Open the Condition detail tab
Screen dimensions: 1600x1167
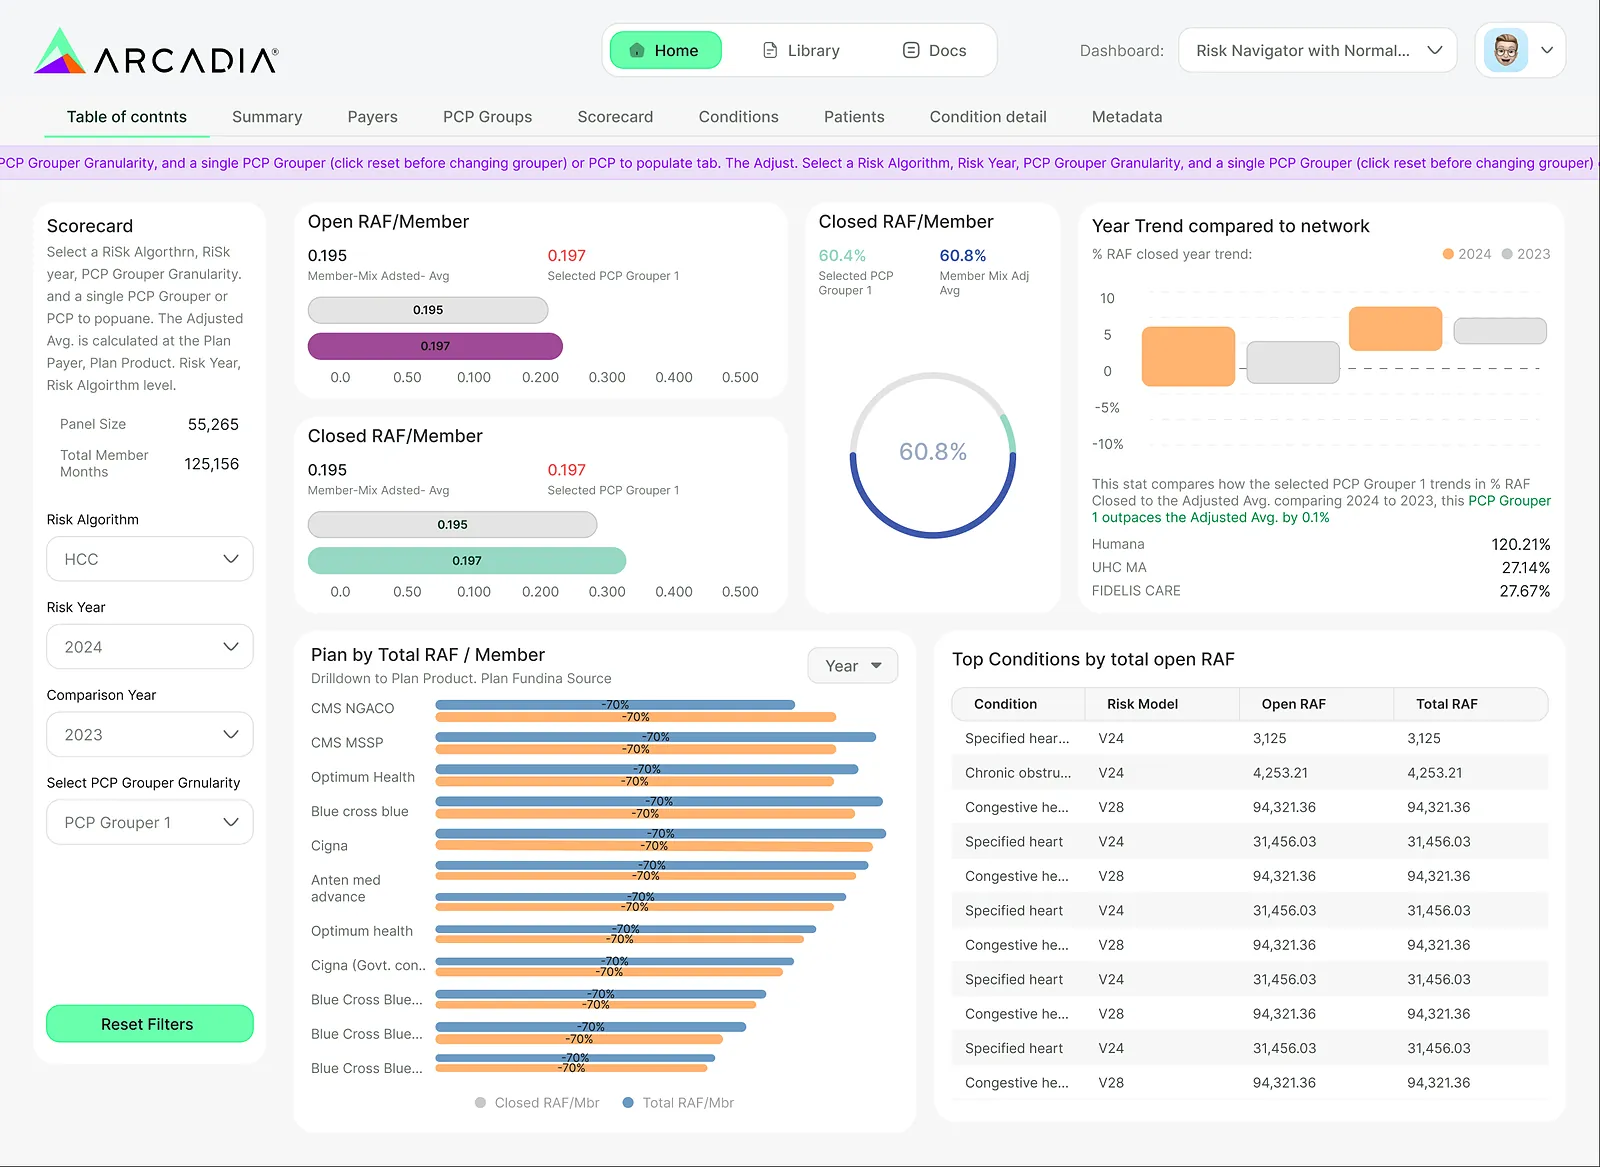click(x=988, y=117)
